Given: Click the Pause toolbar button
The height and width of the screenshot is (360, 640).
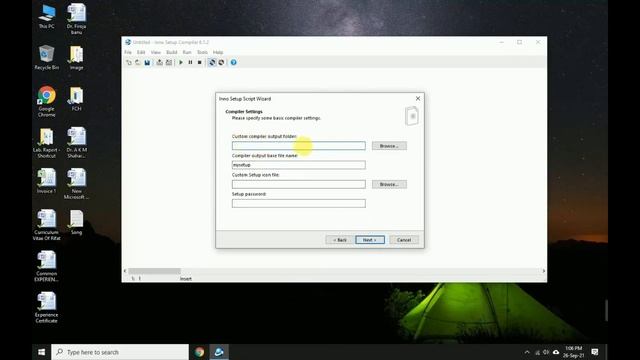Looking at the screenshot, I should [x=190, y=62].
